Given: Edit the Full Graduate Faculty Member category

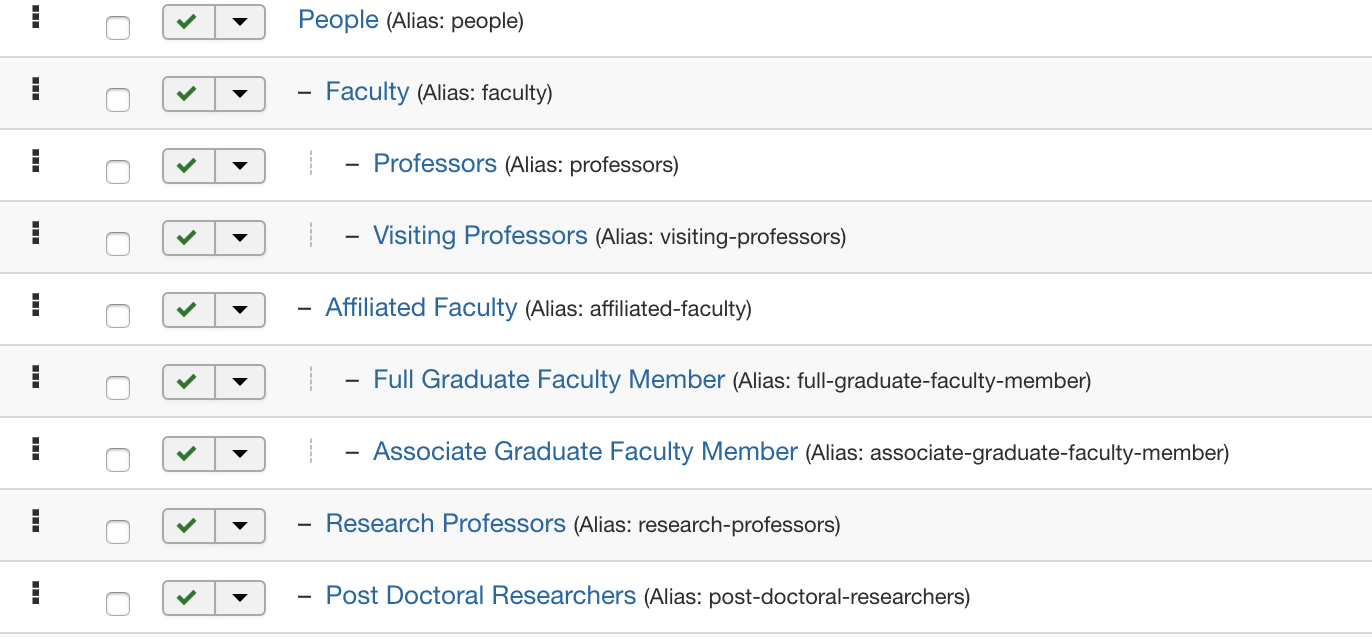Looking at the screenshot, I should click(548, 379).
